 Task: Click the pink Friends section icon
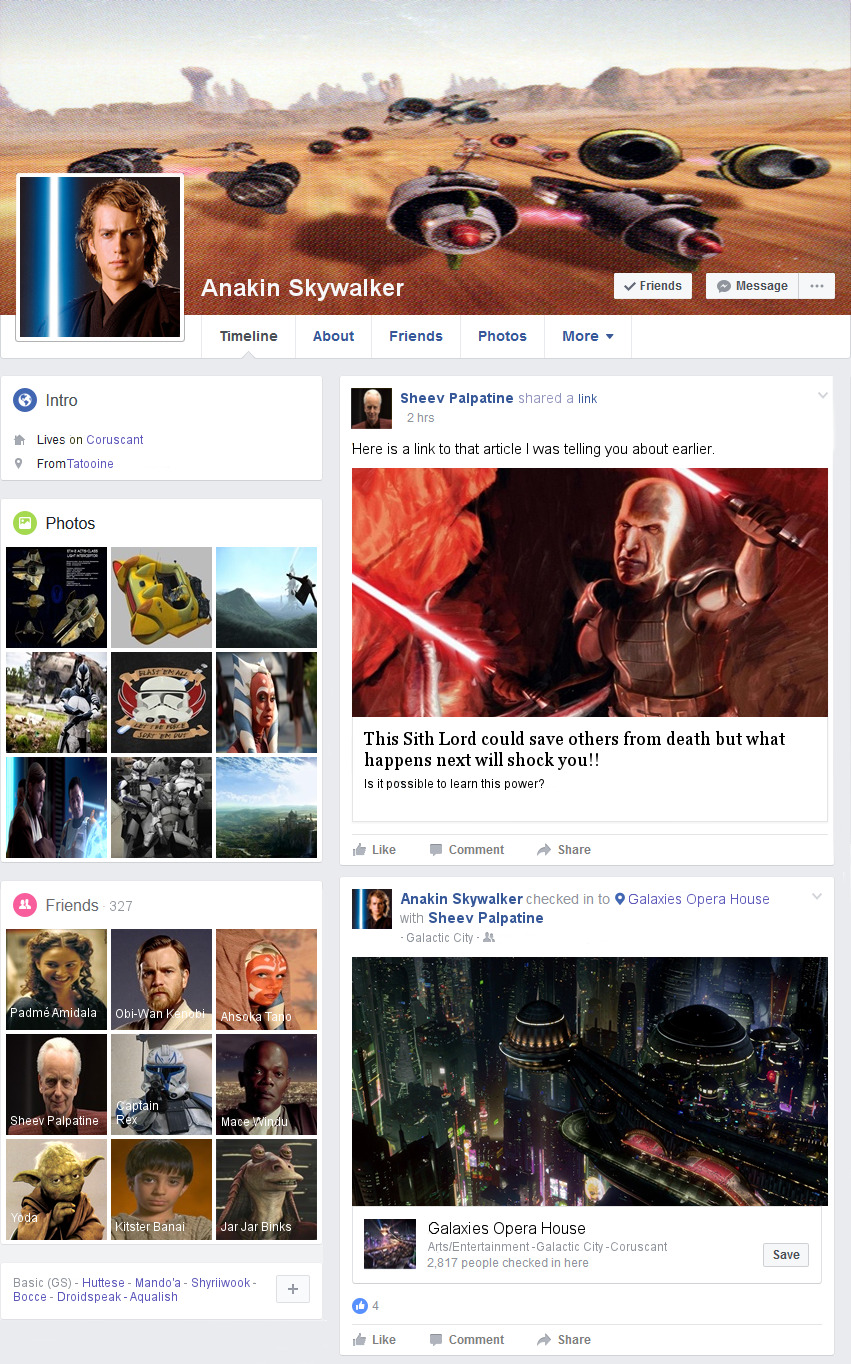(x=25, y=905)
